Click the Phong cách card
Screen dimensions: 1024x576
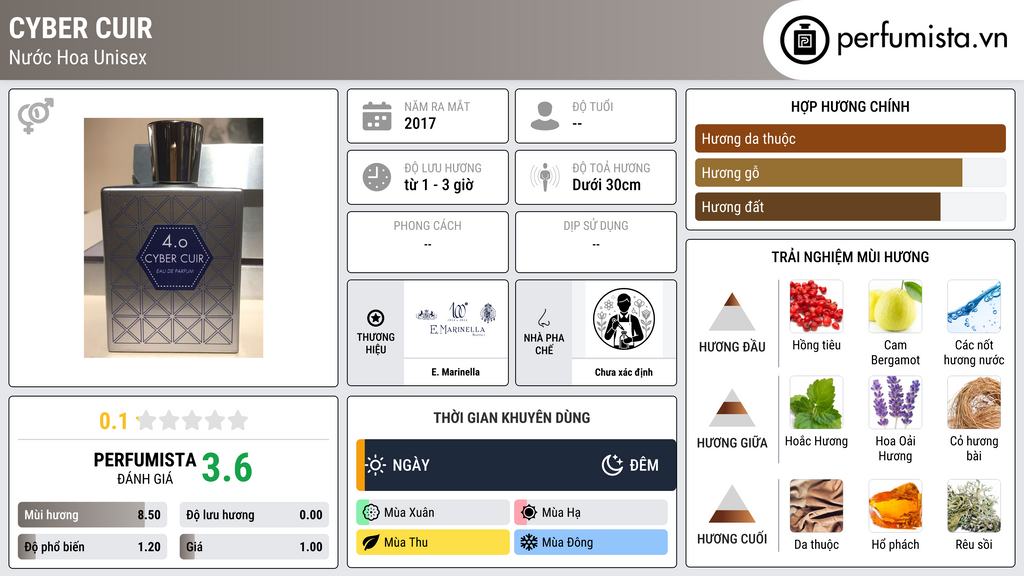click(x=428, y=242)
